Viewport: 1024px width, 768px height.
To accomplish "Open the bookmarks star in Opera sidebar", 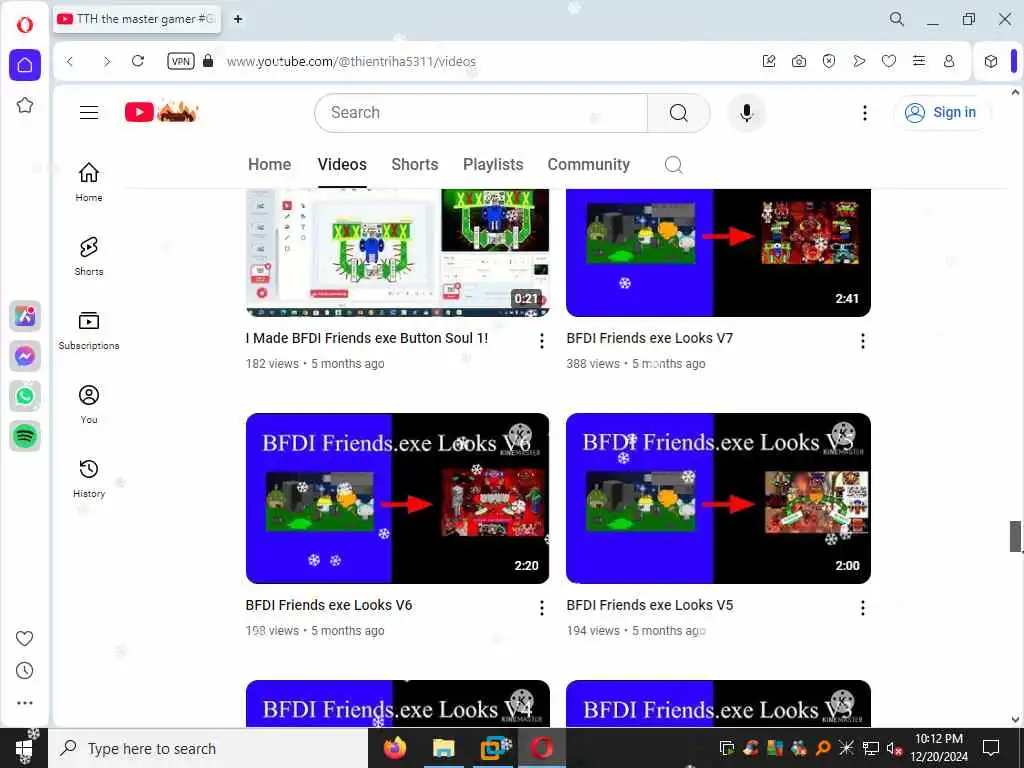I will click(25, 105).
